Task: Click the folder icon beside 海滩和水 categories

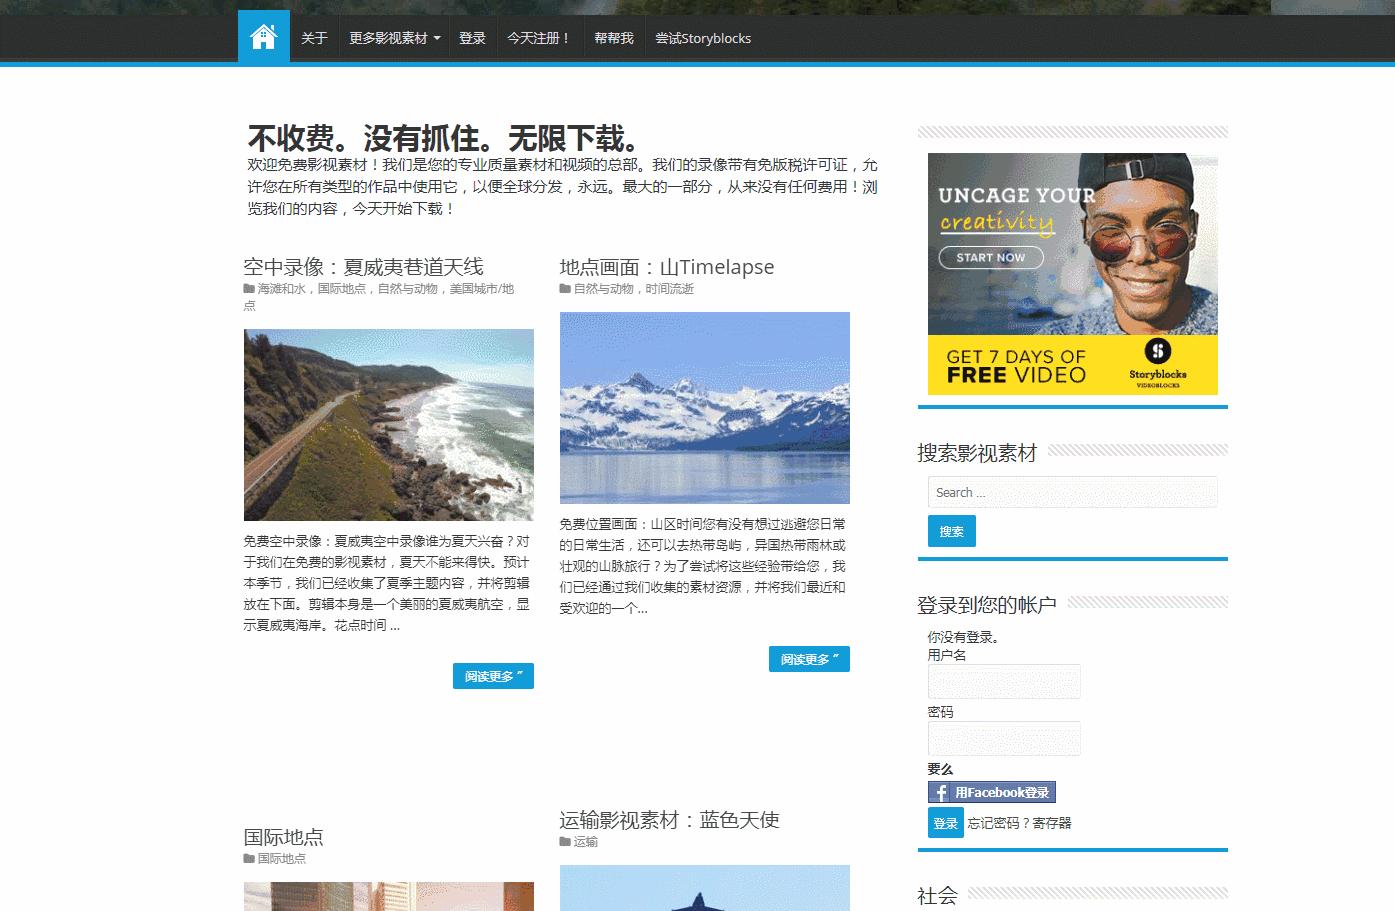Action: coord(246,288)
